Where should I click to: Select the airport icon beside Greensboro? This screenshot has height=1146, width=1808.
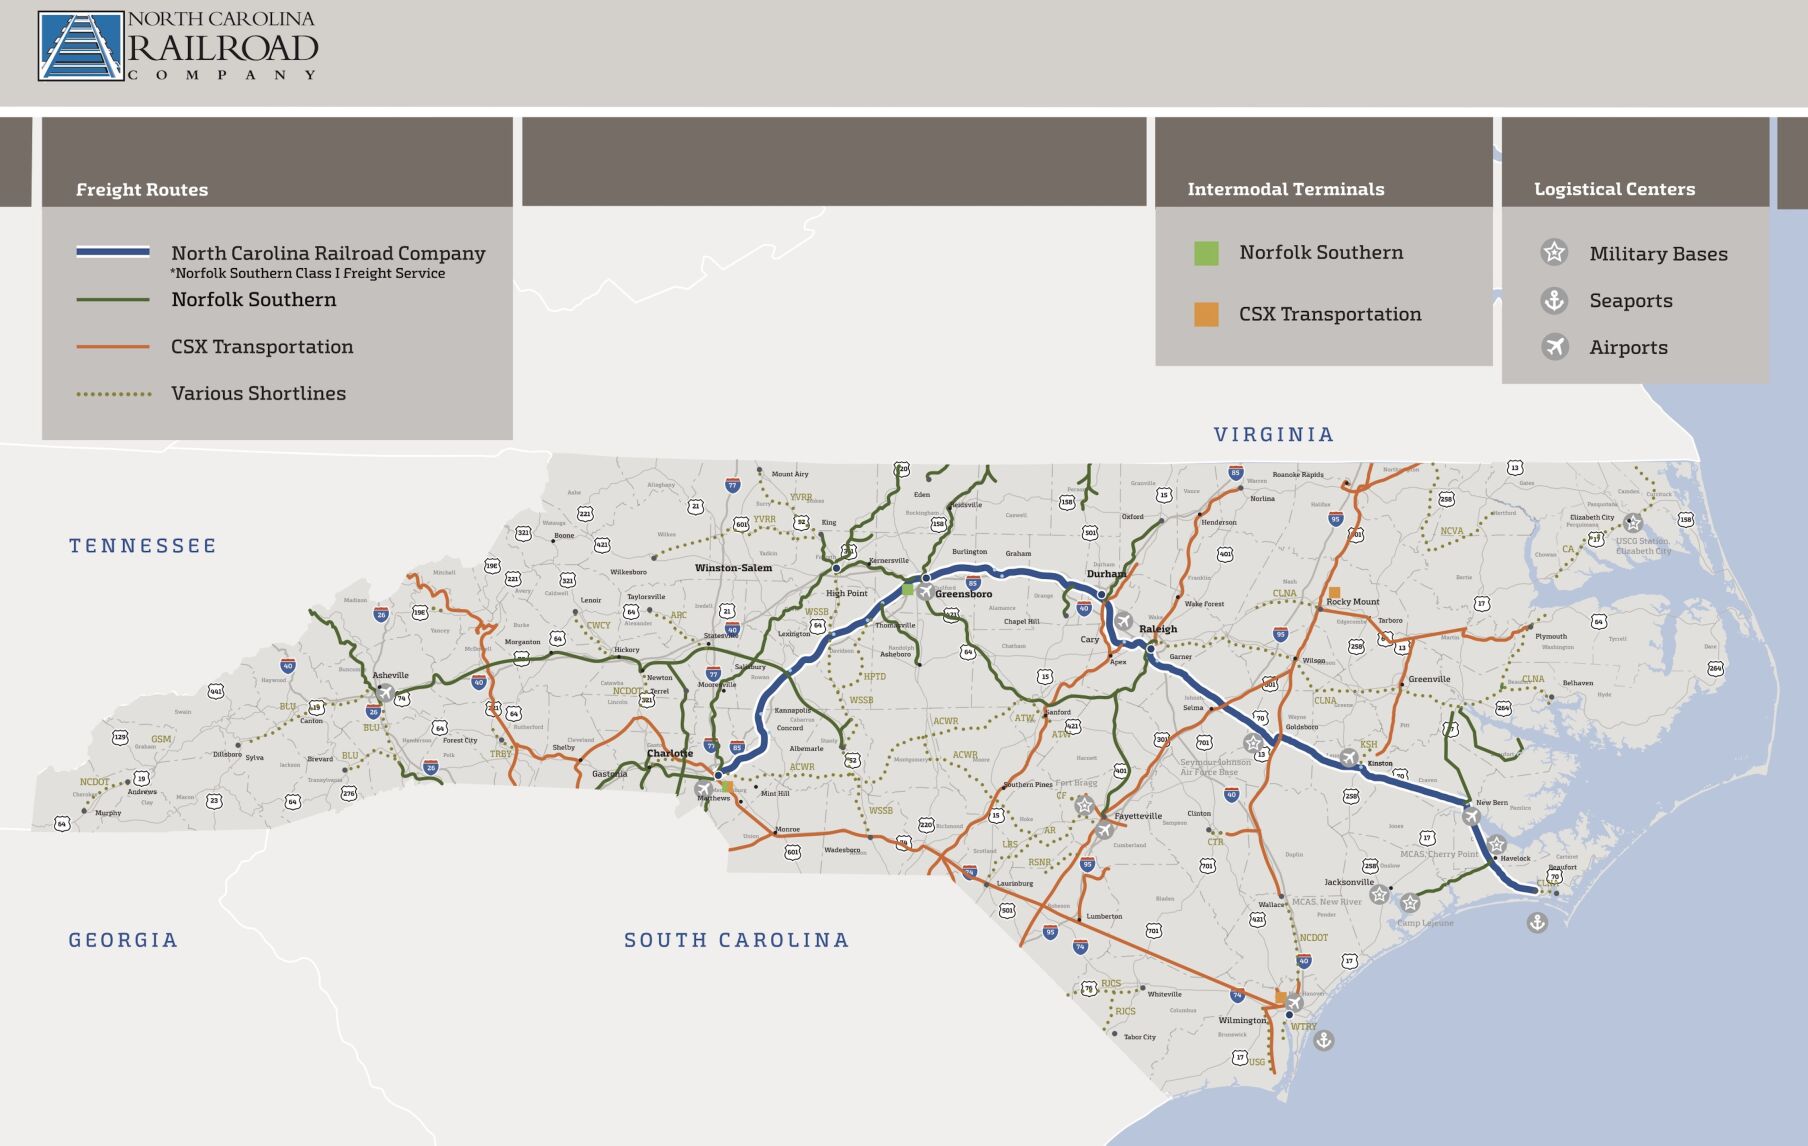click(x=925, y=592)
